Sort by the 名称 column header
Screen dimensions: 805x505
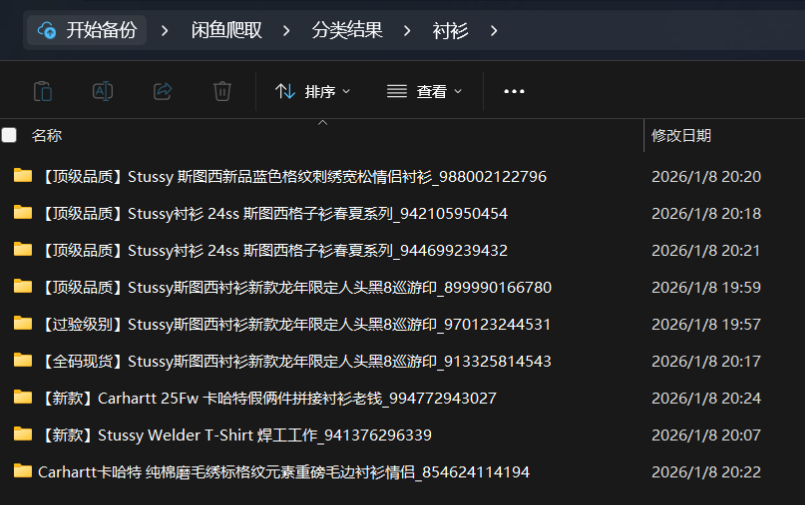click(47, 135)
